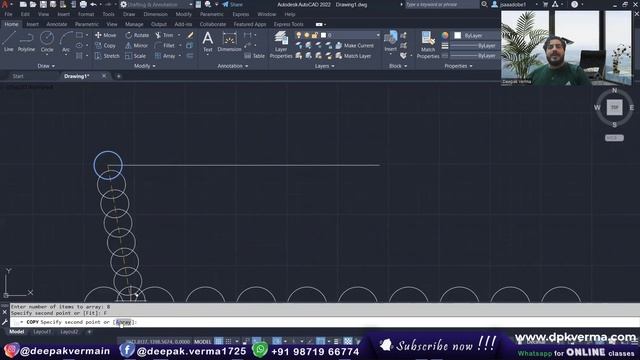Click the keyword search input field
The width and height of the screenshot is (640, 360).
[x=441, y=4]
